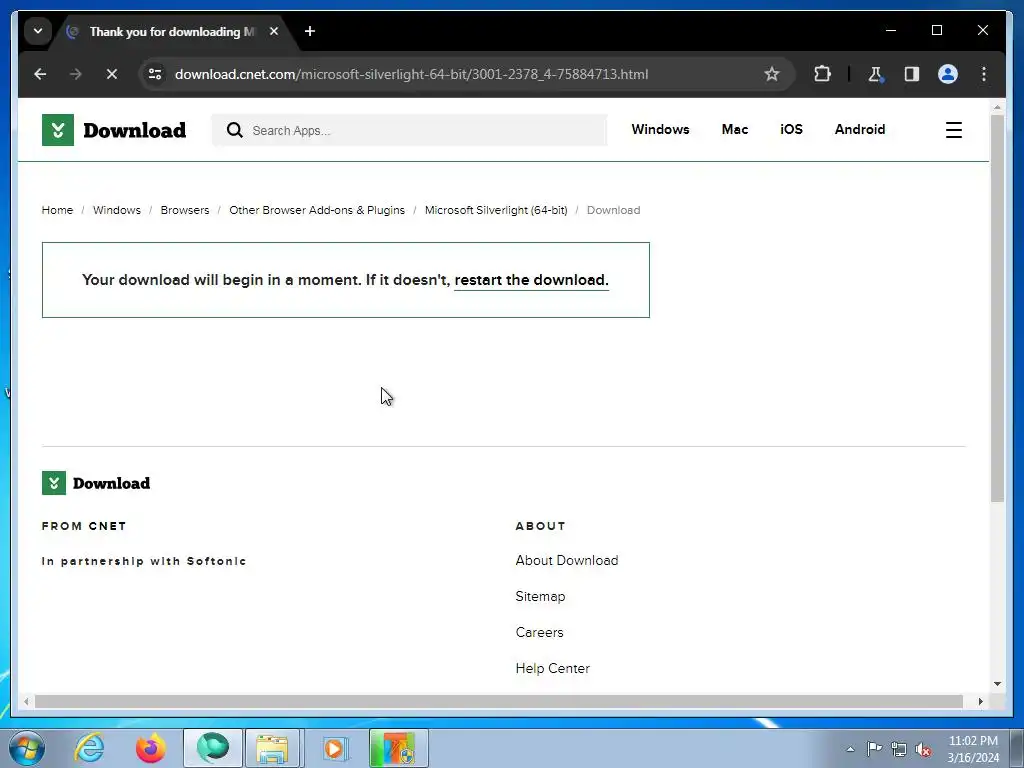This screenshot has height=768, width=1024.
Task: Open the hamburger menu icon
Action: coord(953,130)
